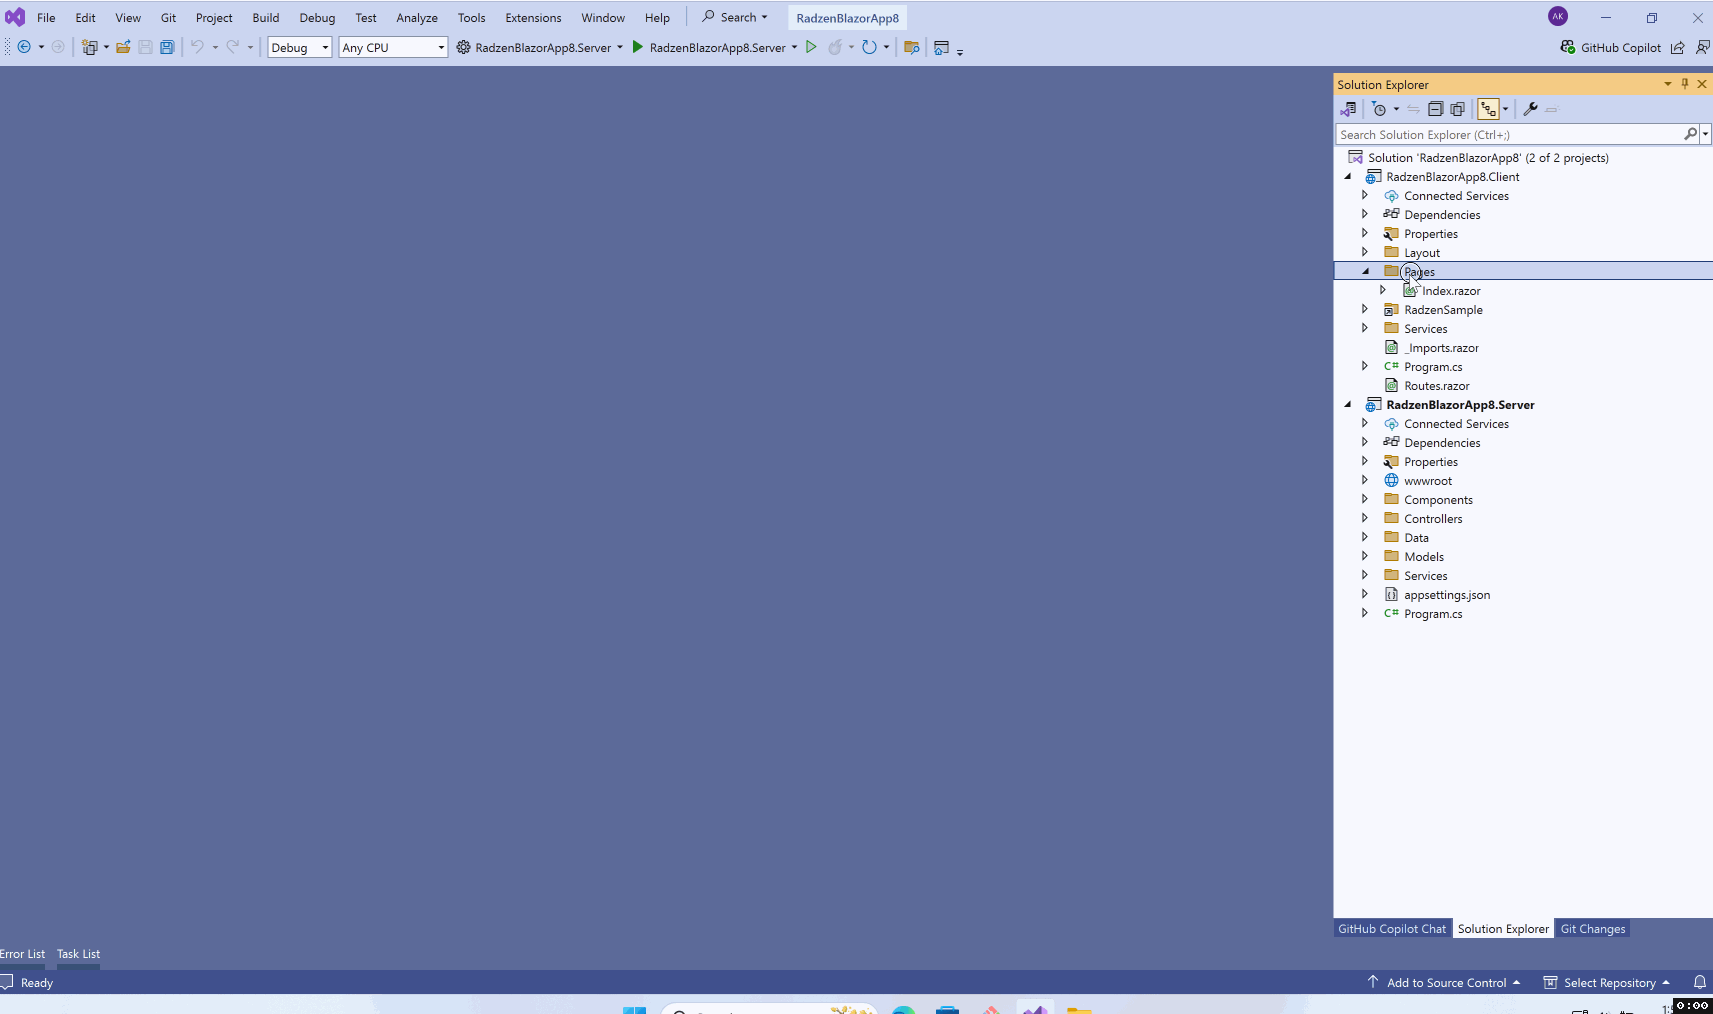
Task: Click the circular Restart arrow icon
Action: tap(869, 47)
